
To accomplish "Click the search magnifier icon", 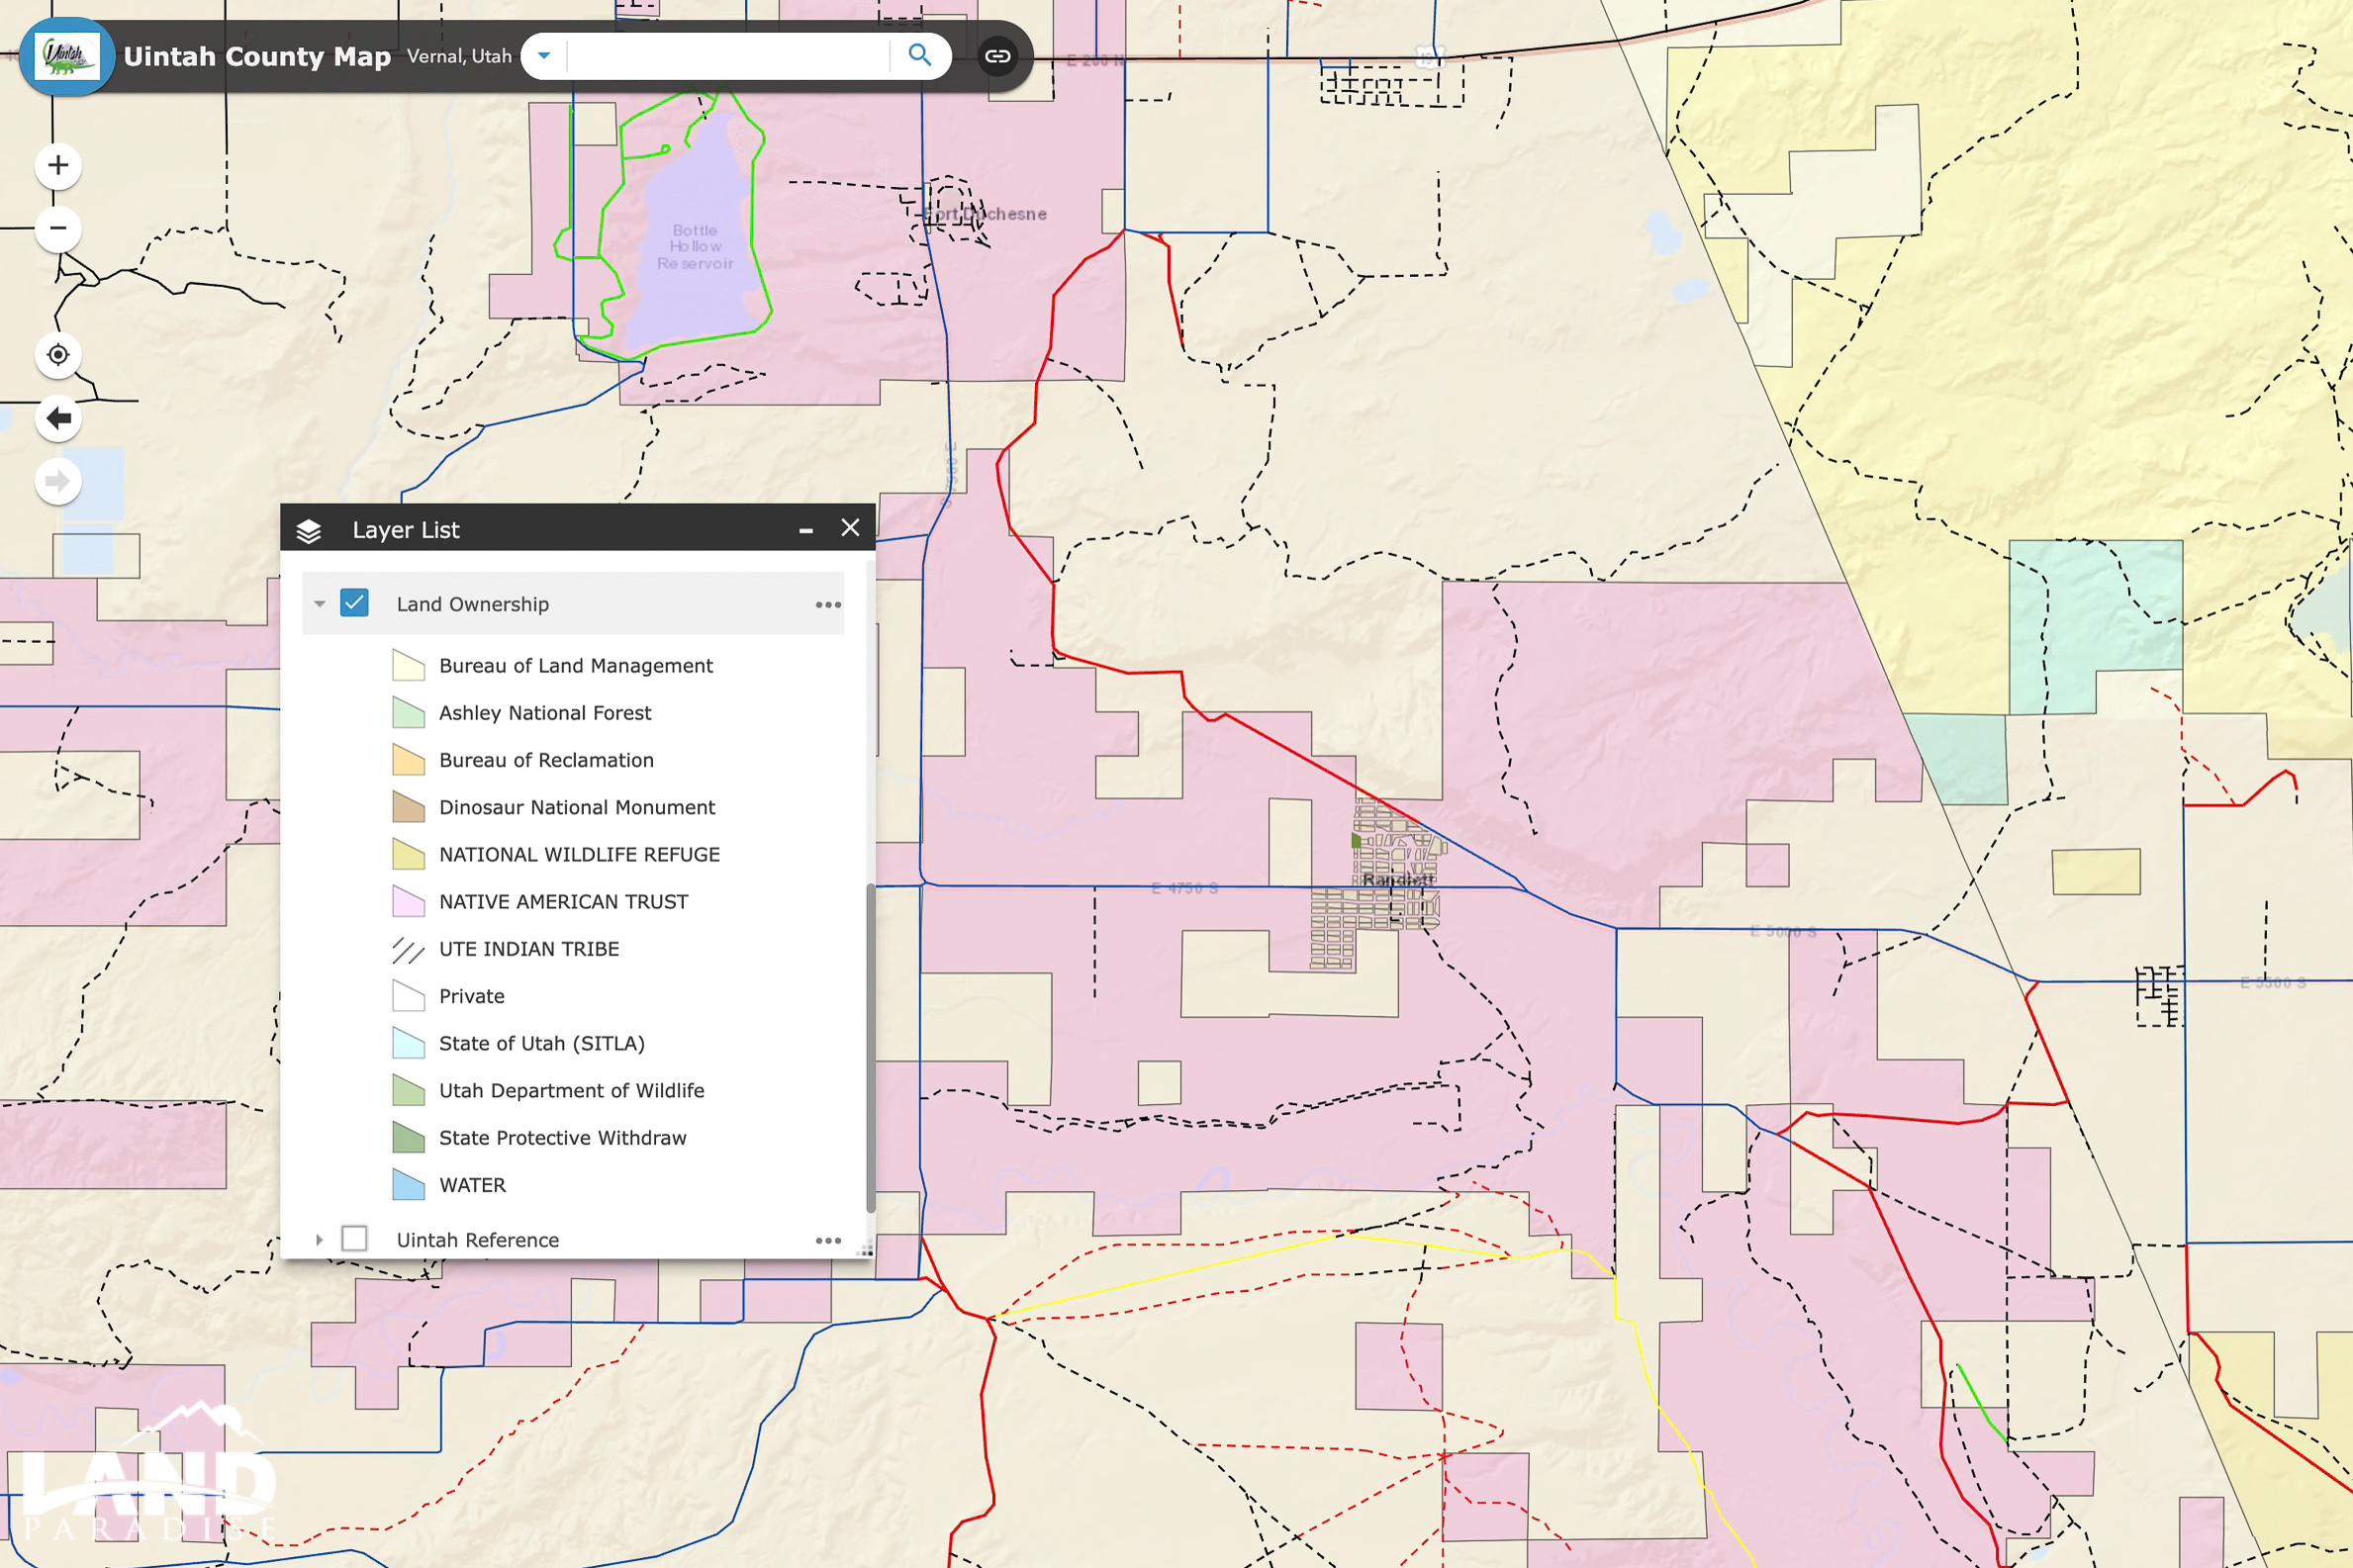I will [x=919, y=55].
